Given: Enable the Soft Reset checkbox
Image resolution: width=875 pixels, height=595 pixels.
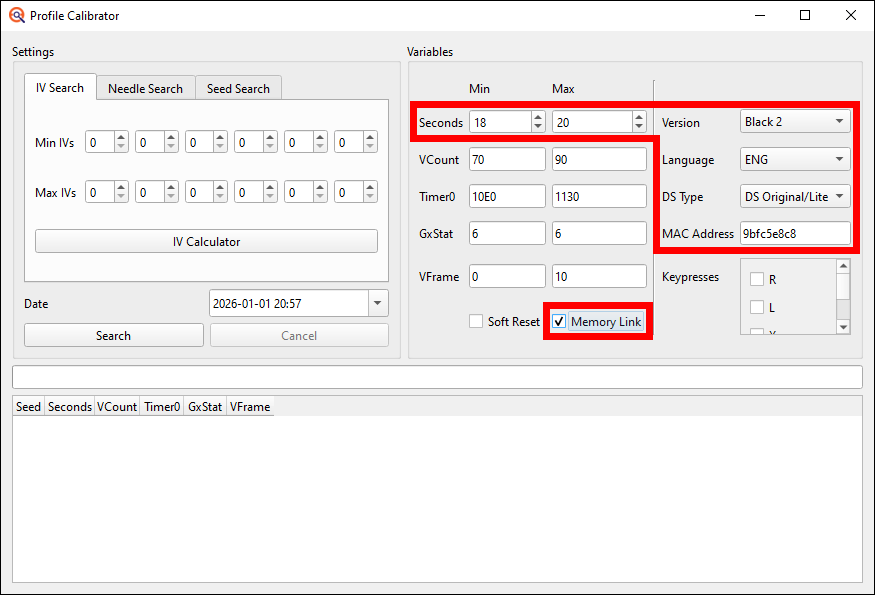Looking at the screenshot, I should (x=475, y=321).
